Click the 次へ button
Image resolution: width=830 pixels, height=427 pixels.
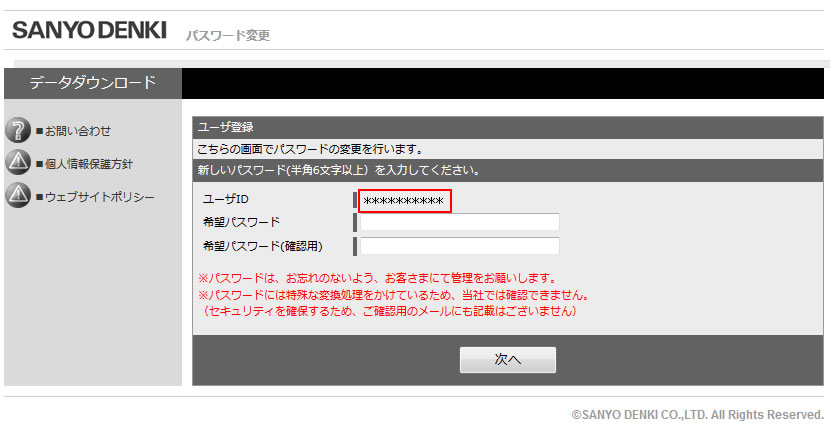(x=508, y=360)
